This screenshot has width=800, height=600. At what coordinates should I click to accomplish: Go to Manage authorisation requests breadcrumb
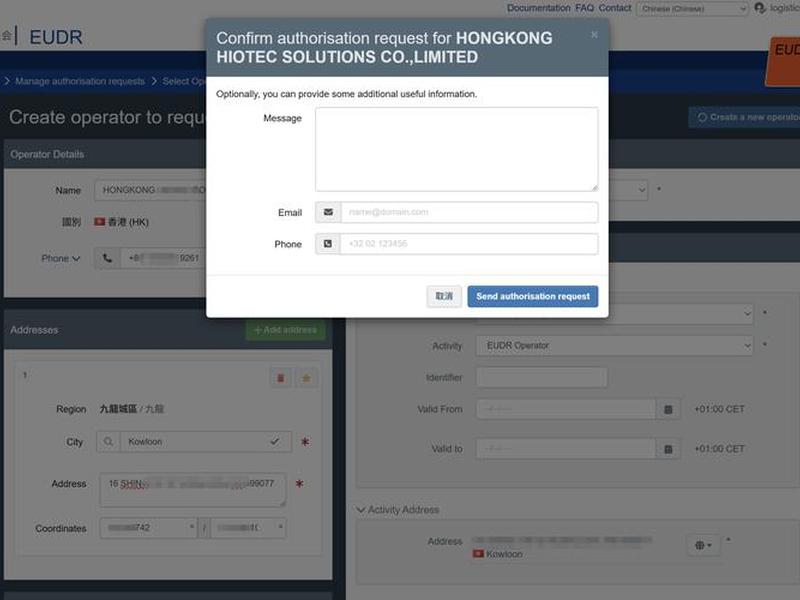[x=80, y=81]
